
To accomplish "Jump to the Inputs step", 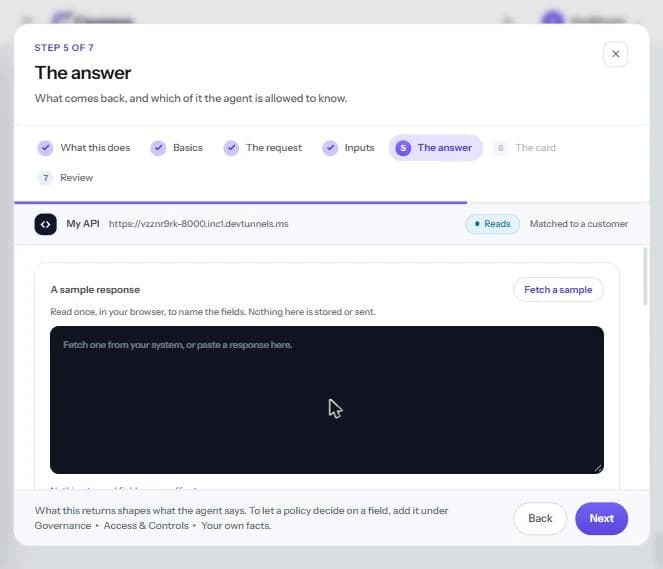I will 348,148.
